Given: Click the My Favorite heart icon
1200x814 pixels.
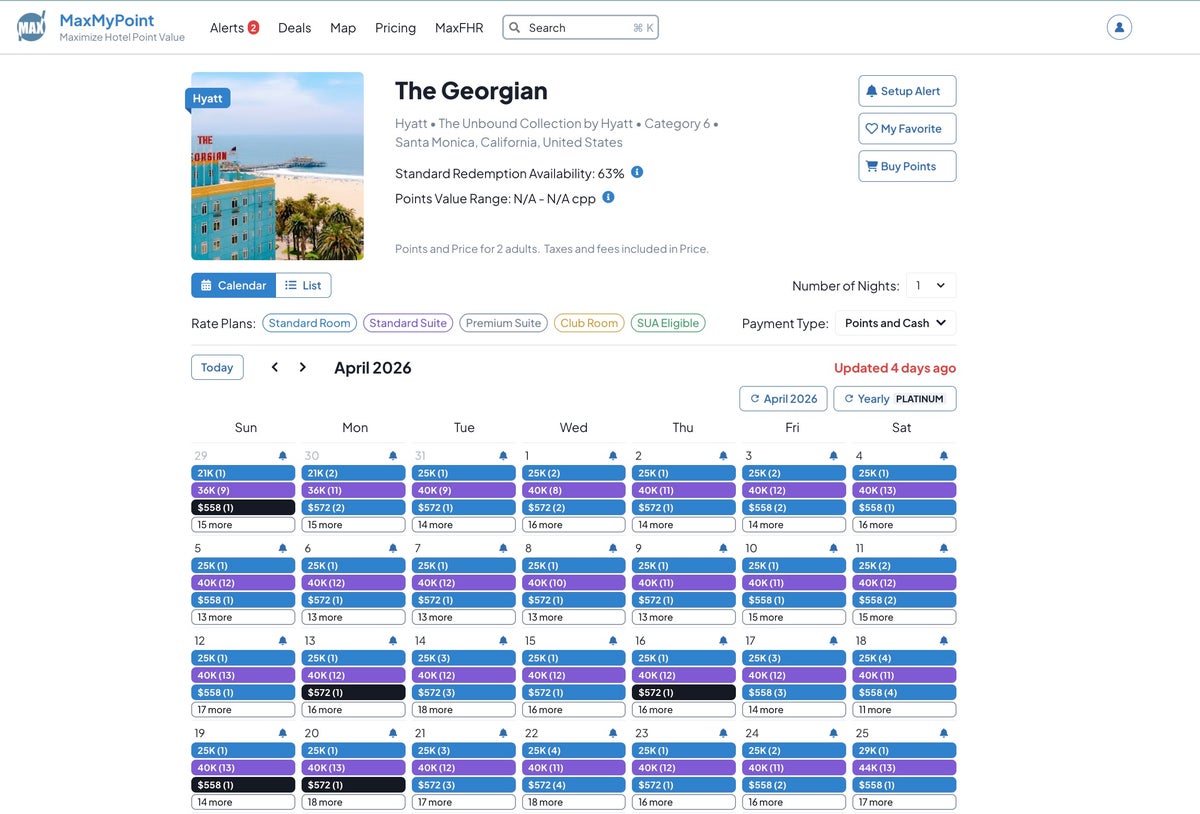Looking at the screenshot, I should (874, 128).
